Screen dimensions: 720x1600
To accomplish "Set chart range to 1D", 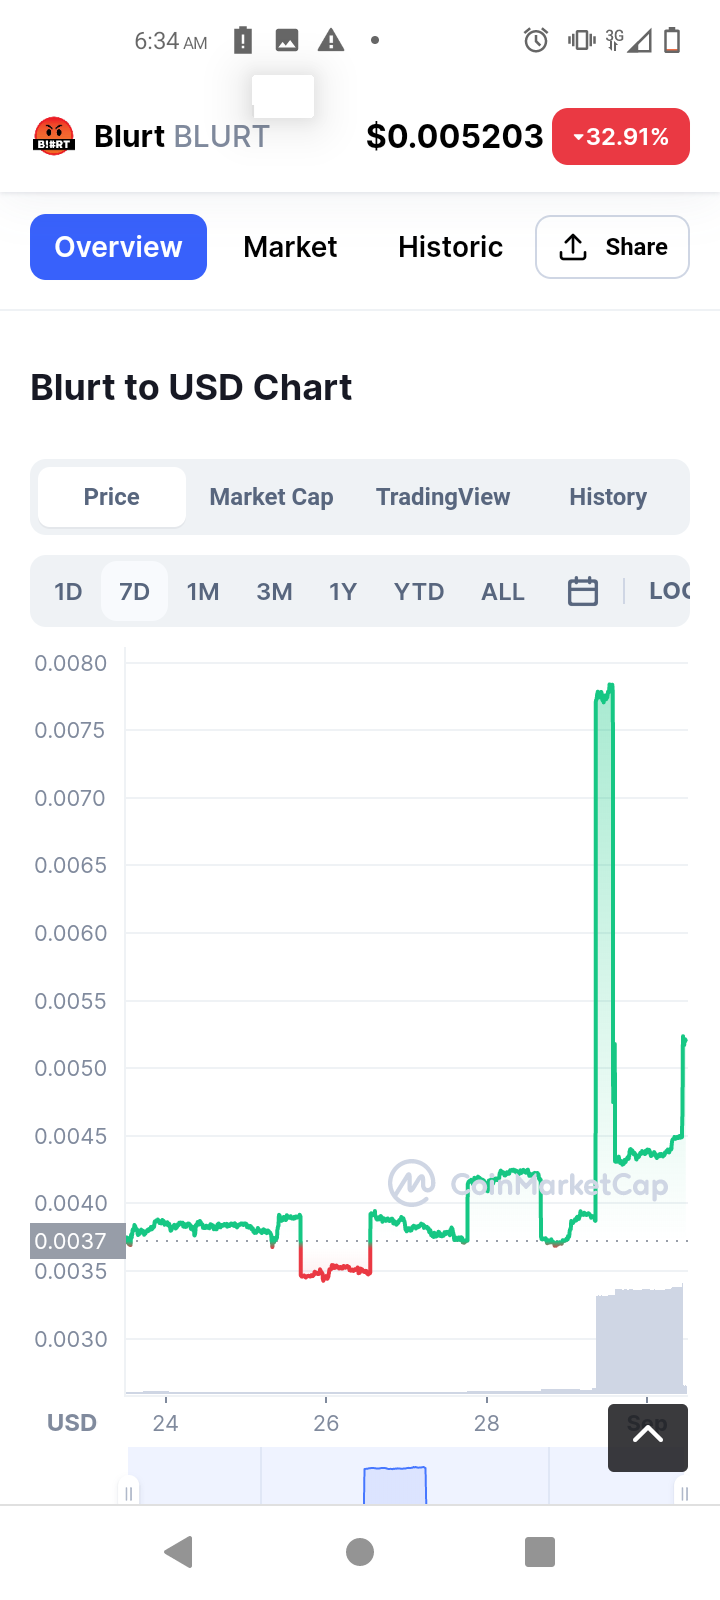I will click(x=68, y=591).
